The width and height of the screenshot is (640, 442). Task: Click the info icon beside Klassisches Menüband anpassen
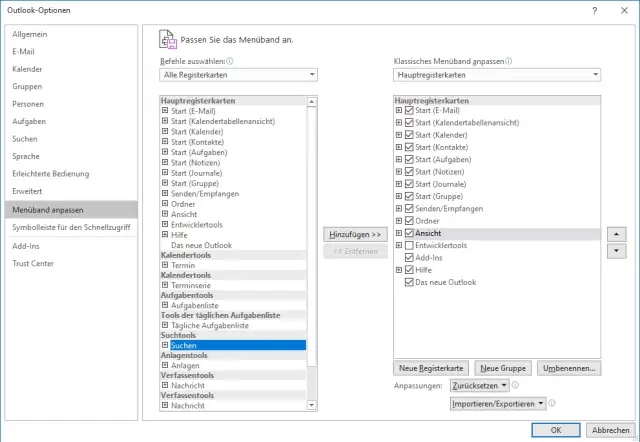pos(509,61)
